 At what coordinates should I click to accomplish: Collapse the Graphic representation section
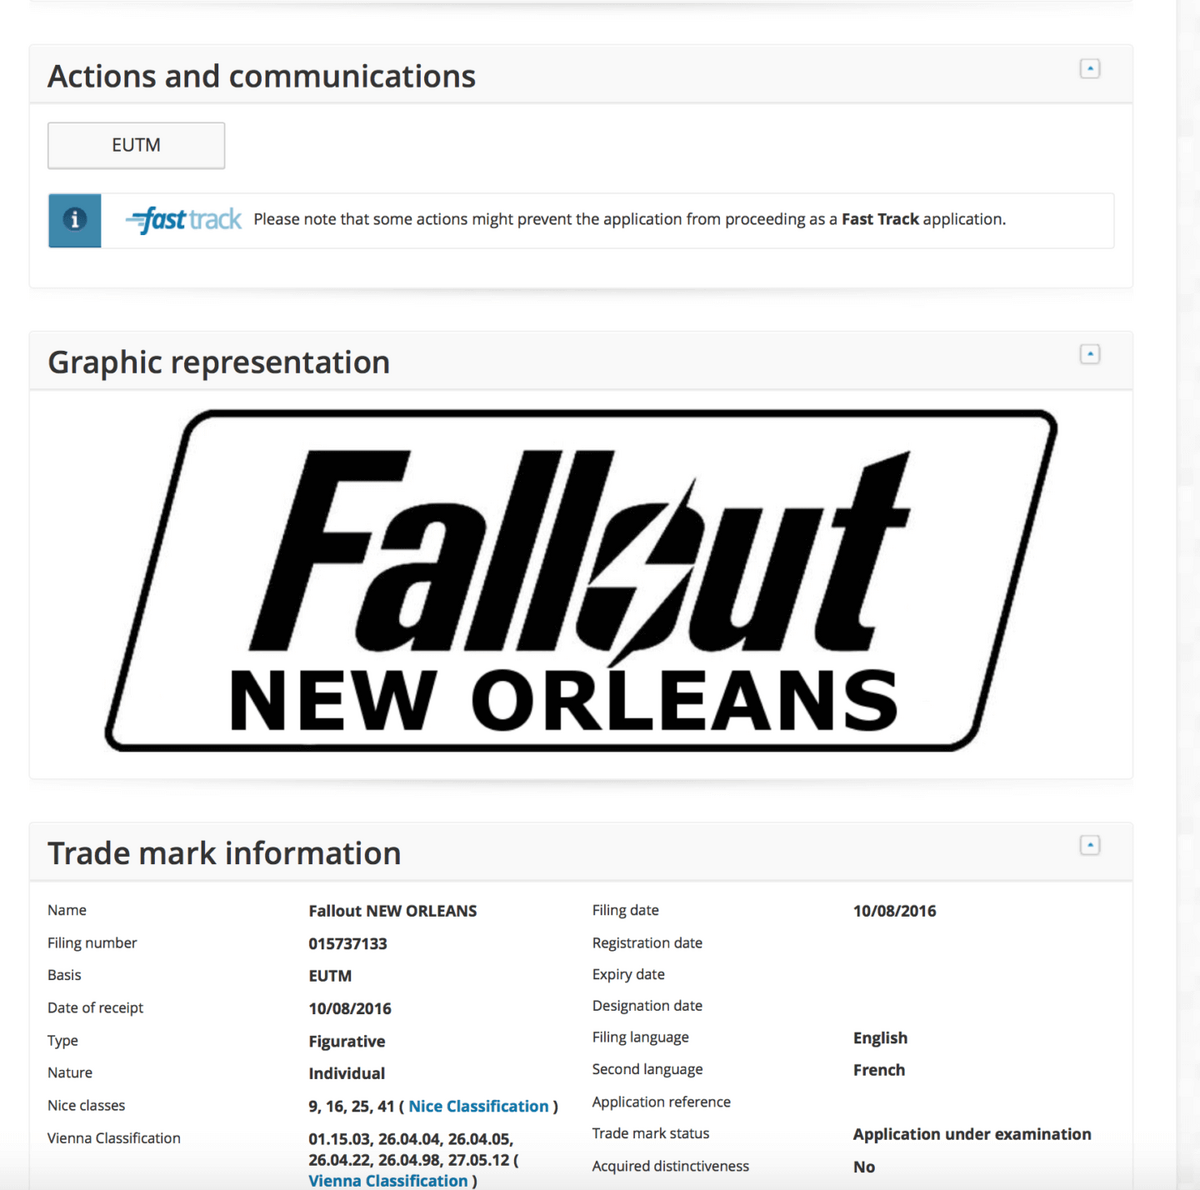point(1090,354)
